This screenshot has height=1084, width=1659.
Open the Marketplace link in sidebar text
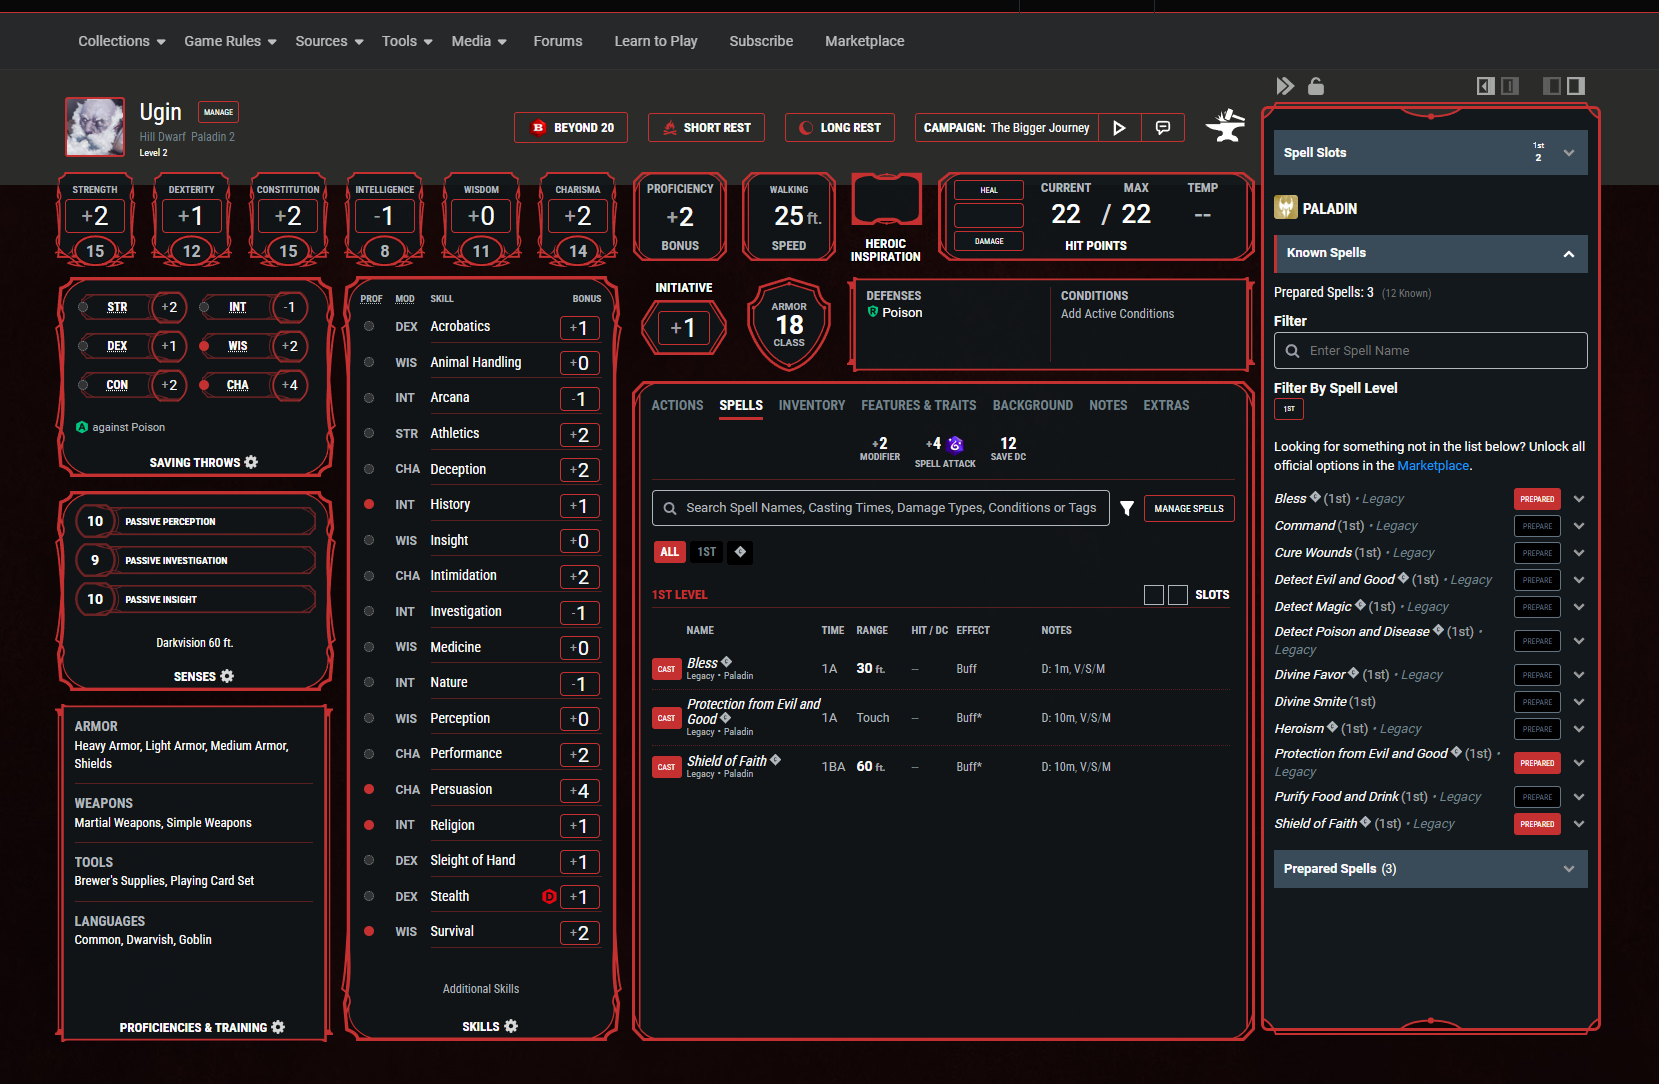1433,466
